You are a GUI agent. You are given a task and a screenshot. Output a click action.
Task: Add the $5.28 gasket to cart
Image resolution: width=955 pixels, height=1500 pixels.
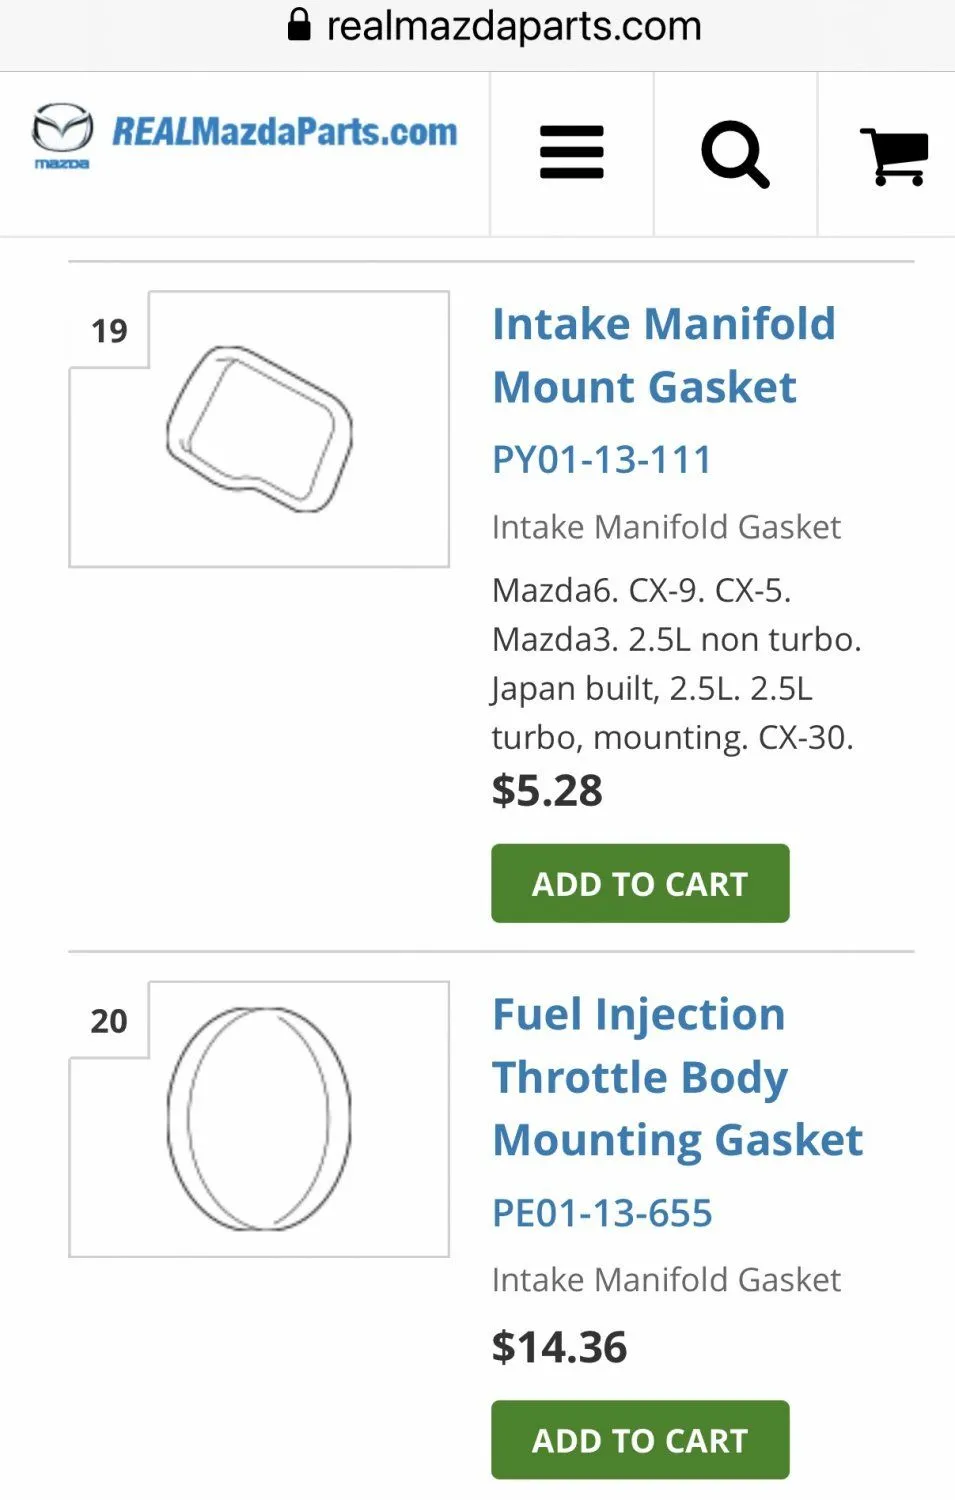click(x=640, y=883)
